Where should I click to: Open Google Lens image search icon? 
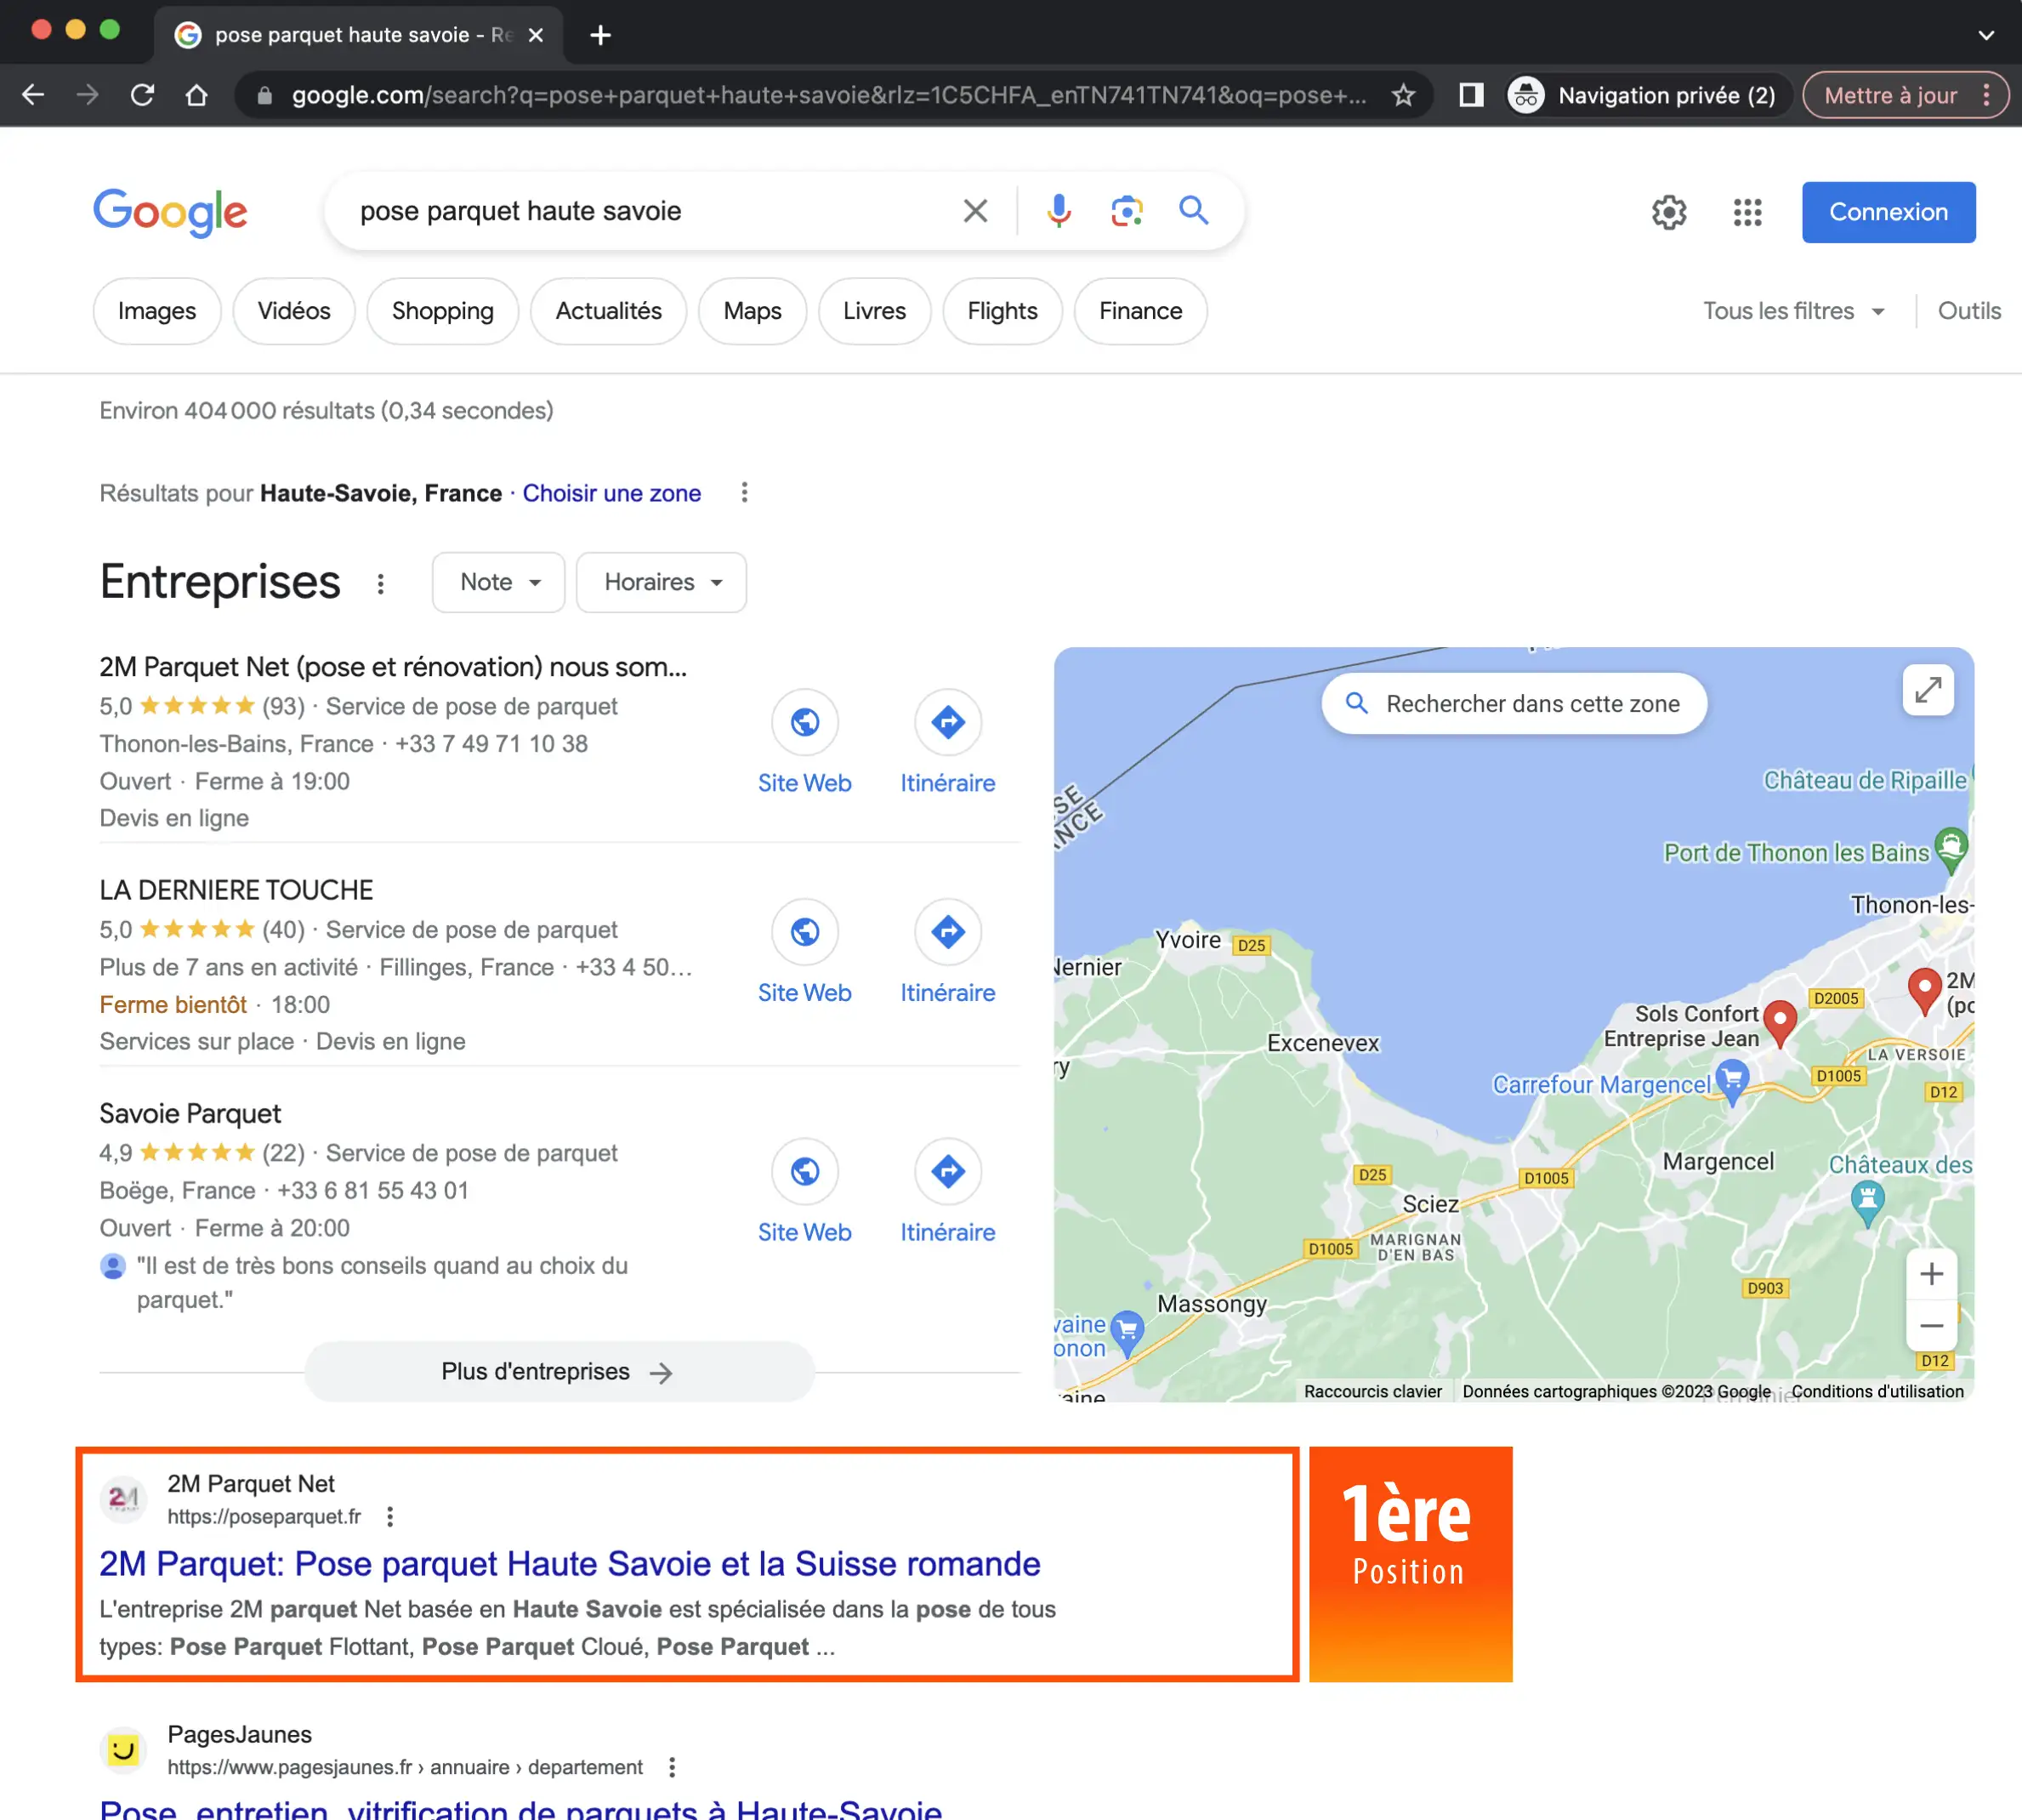pyautogui.click(x=1127, y=211)
